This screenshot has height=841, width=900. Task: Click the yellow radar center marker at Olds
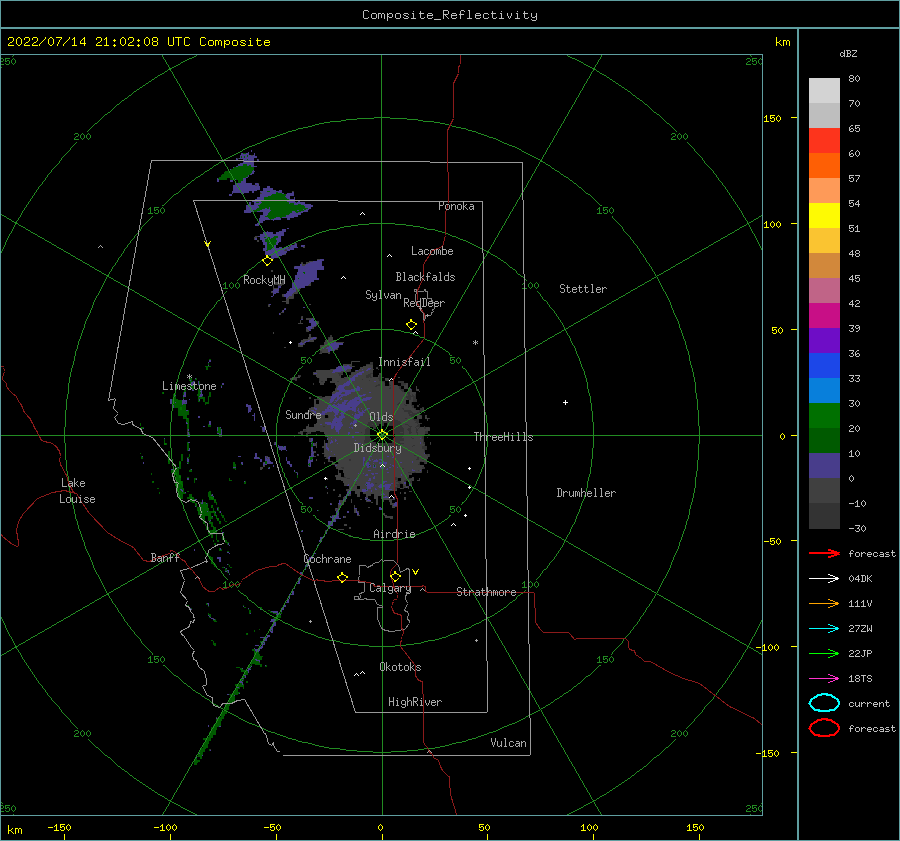pos(382,435)
